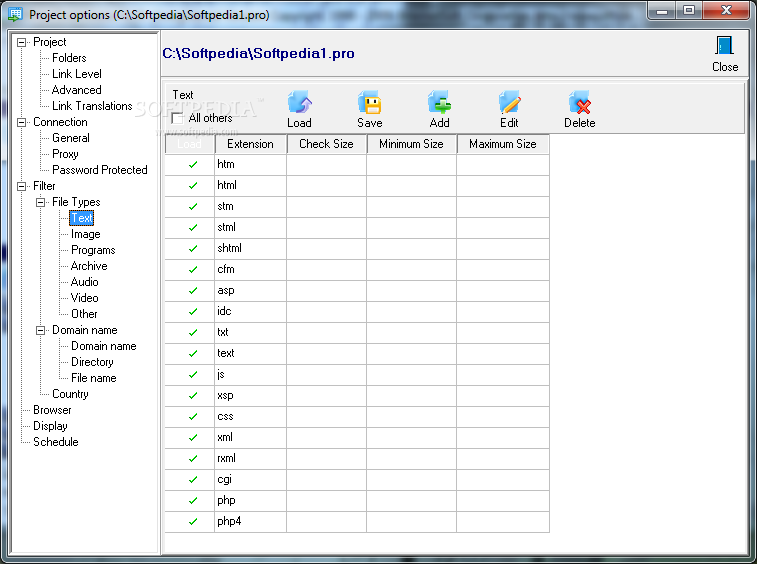Select the idc extension cell
Viewport: 757px width, 564px height.
click(251, 311)
